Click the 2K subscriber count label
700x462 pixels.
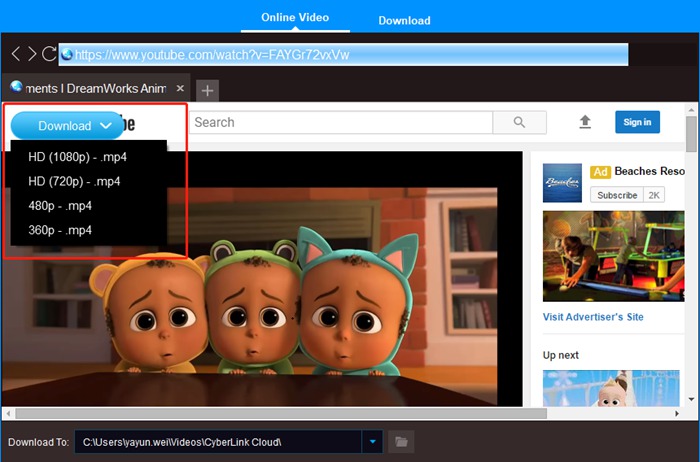click(654, 195)
